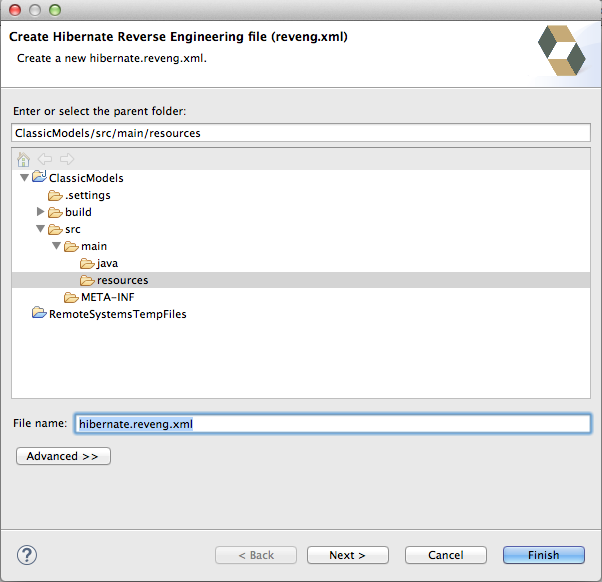Select the src folder label
The height and width of the screenshot is (582, 602).
pyautogui.click(x=73, y=230)
